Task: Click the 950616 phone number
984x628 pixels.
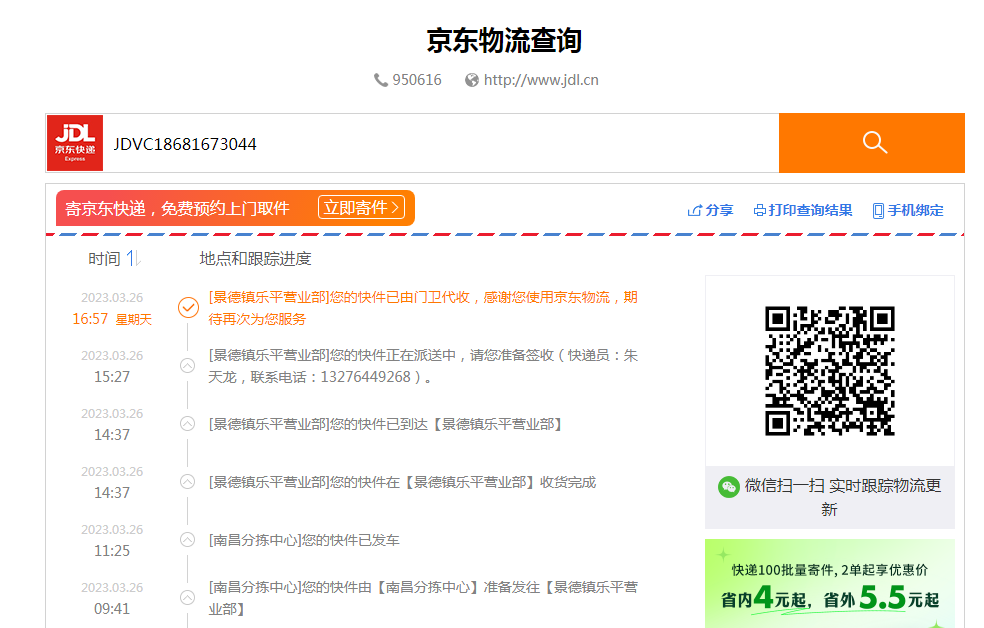Action: click(x=417, y=80)
